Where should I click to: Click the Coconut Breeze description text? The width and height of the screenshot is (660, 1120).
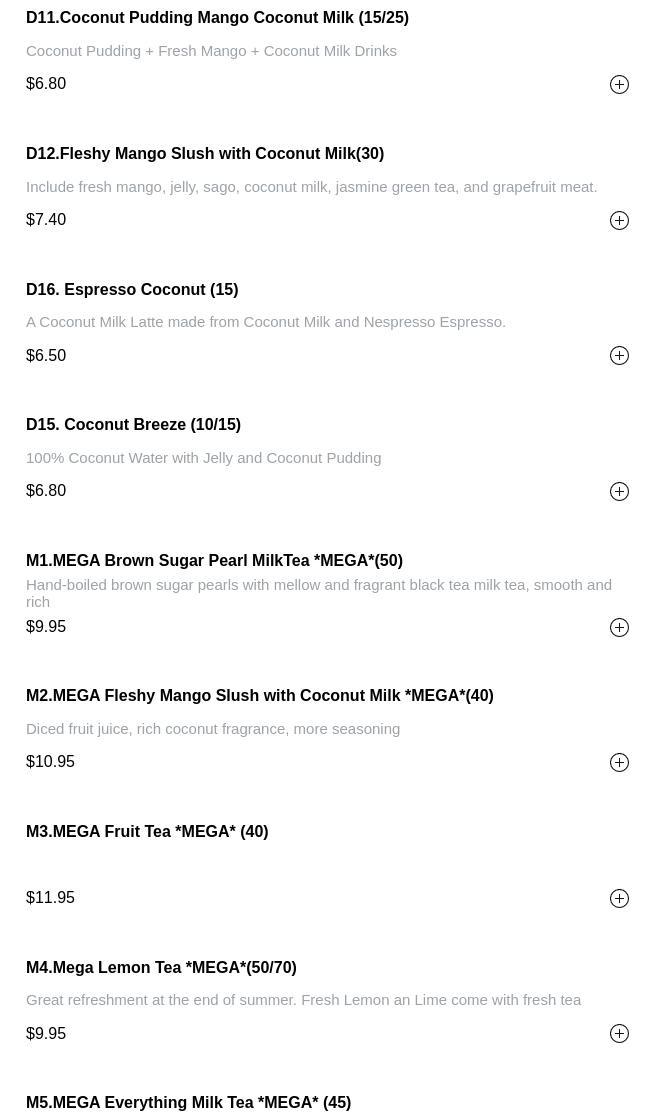click(x=203, y=458)
